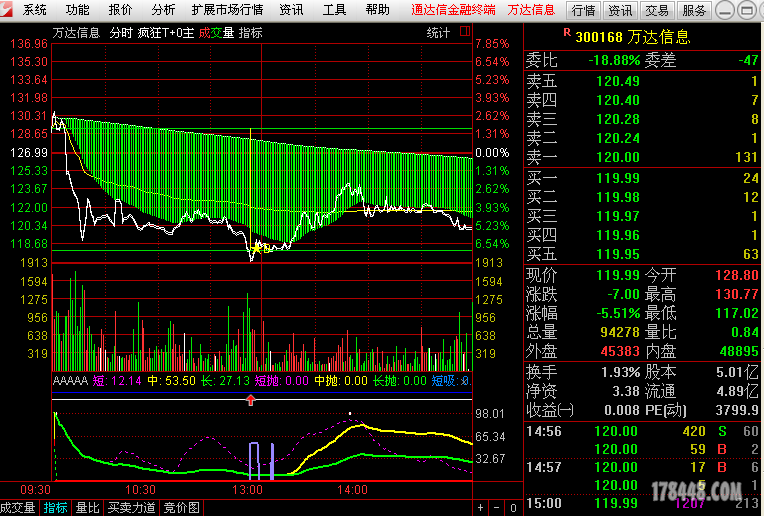
Task: Click the 资讯 button beside 行情
Action: coord(620,10)
